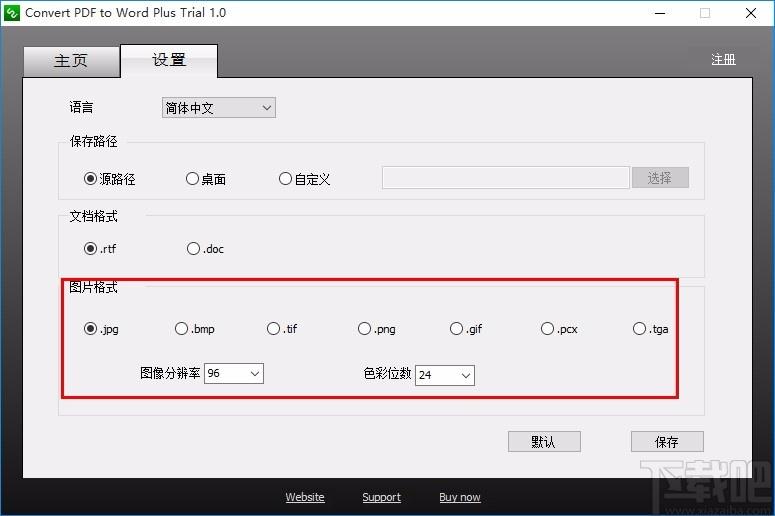The image size is (775, 516).
Task: Select .jpg image format
Action: click(x=101, y=329)
